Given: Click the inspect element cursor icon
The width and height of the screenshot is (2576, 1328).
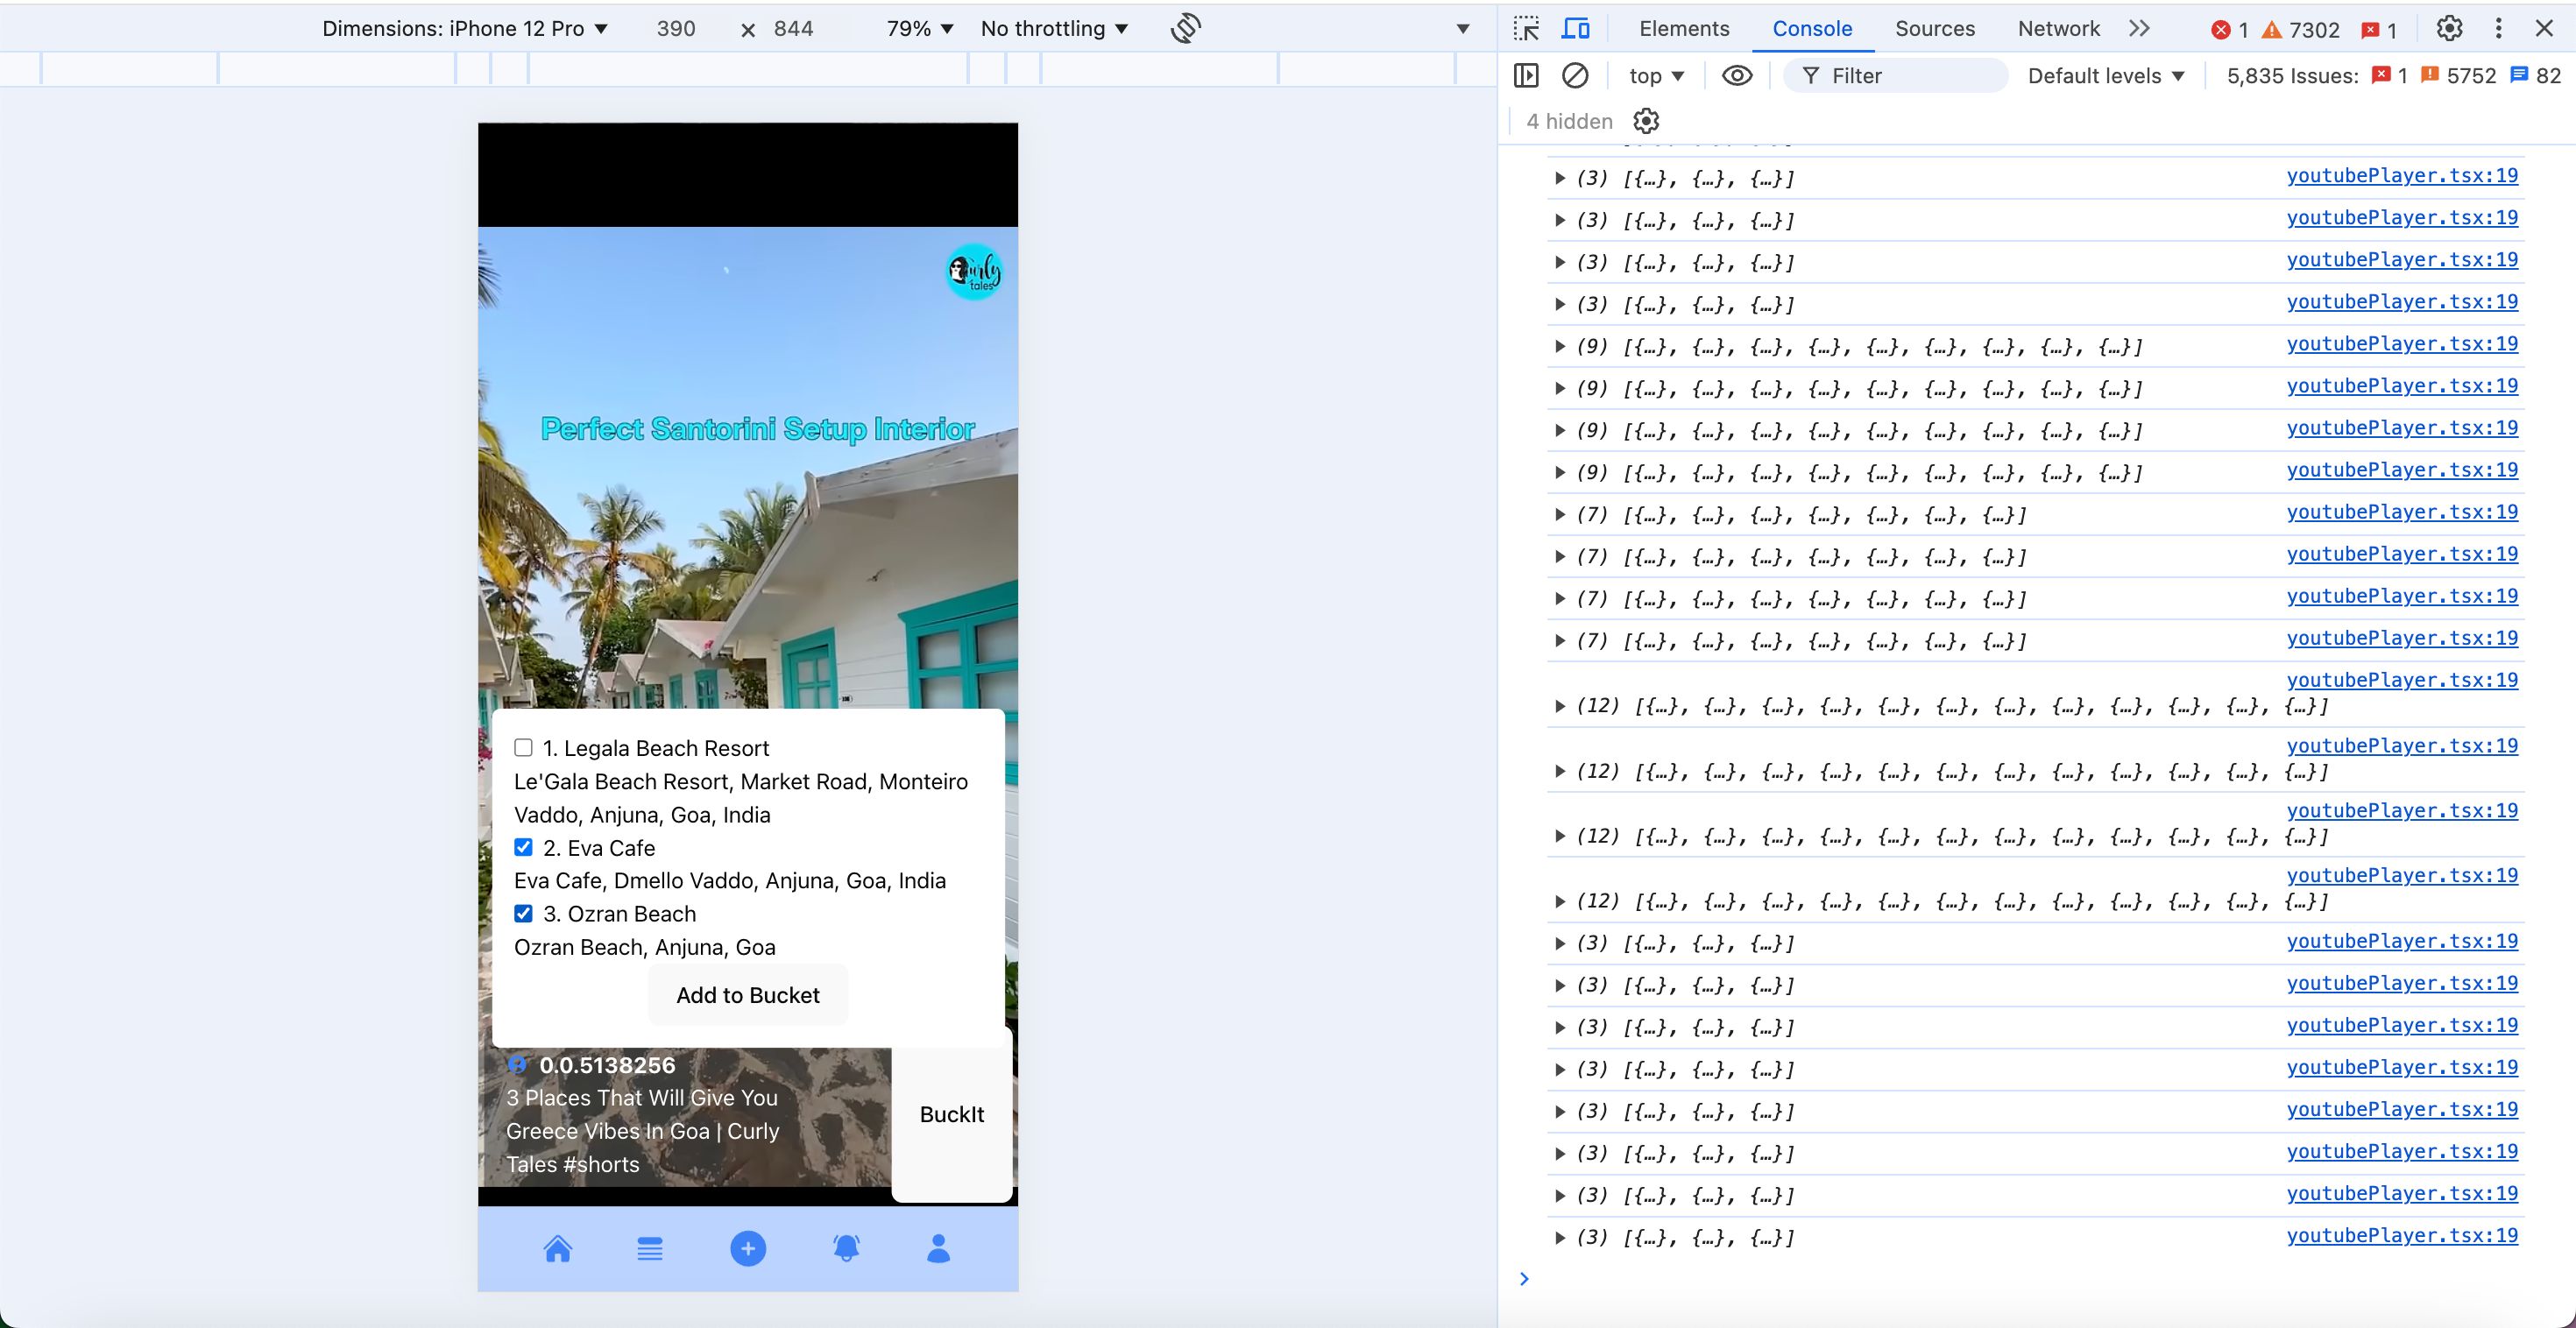Looking at the screenshot, I should click(x=1526, y=27).
